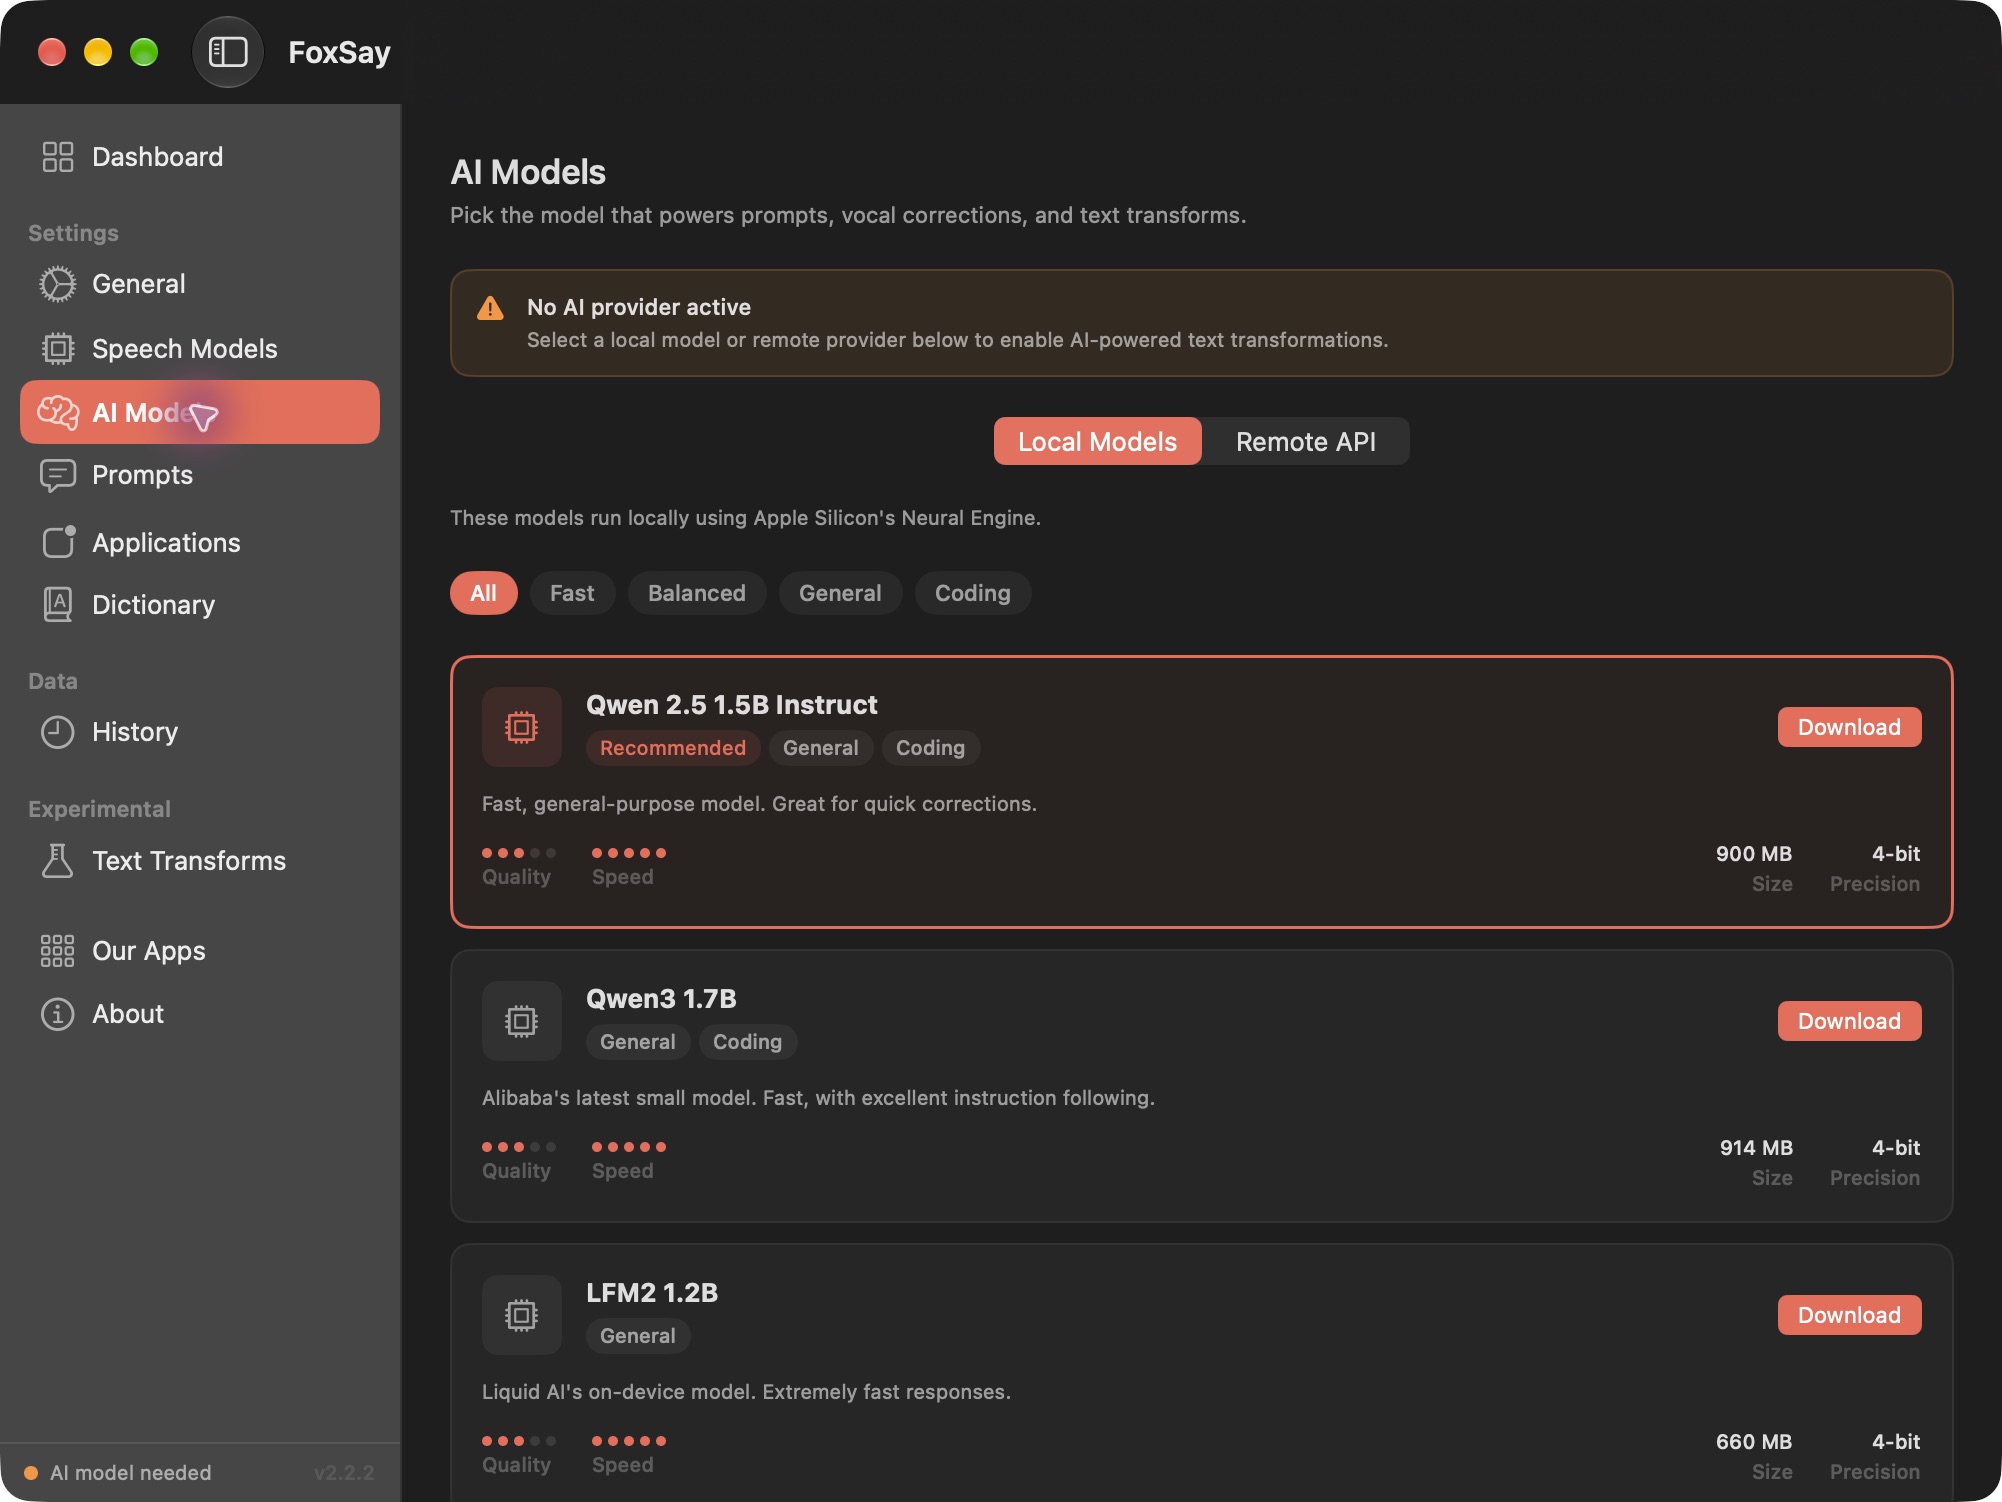Select the All filter chip
The image size is (2002, 1502).
pyautogui.click(x=484, y=593)
